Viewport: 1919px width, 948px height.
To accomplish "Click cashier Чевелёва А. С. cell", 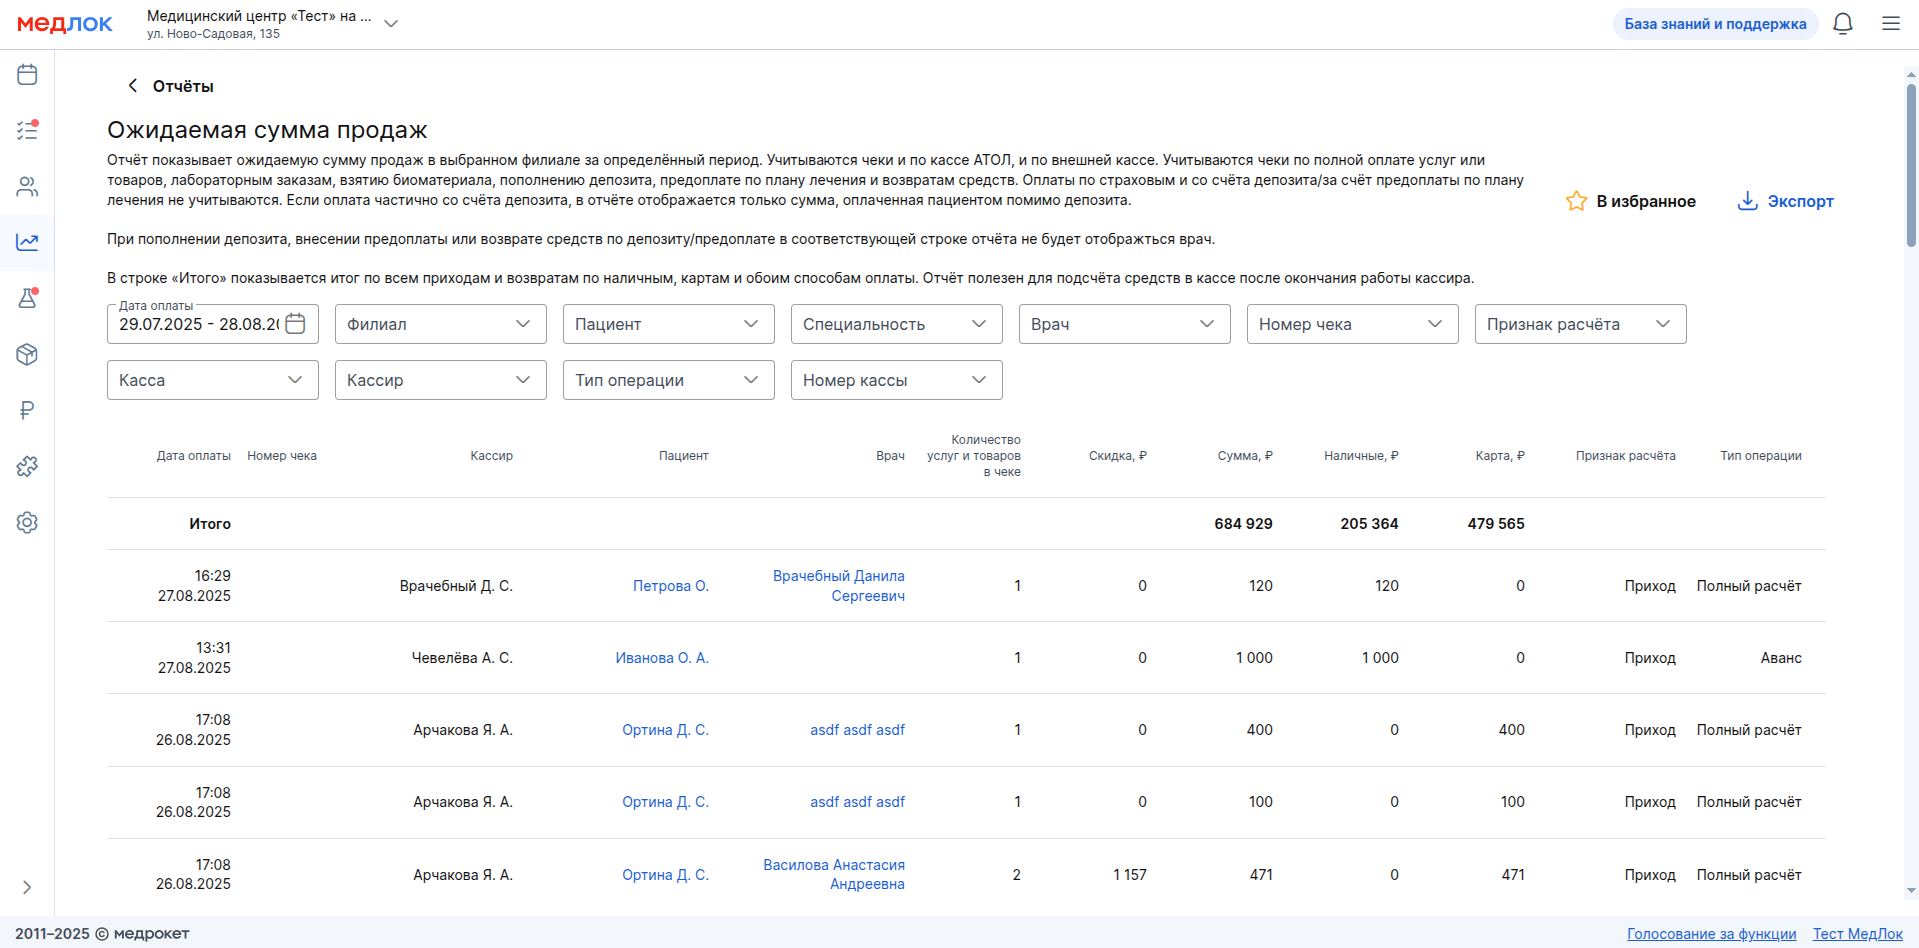I will [462, 658].
